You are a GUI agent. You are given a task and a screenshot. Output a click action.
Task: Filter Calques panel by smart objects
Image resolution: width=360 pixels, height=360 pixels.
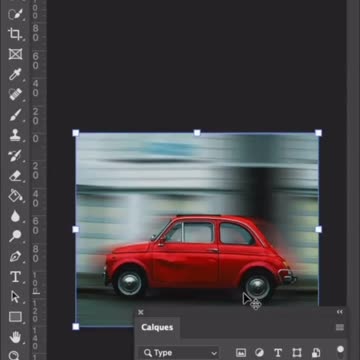point(316,353)
